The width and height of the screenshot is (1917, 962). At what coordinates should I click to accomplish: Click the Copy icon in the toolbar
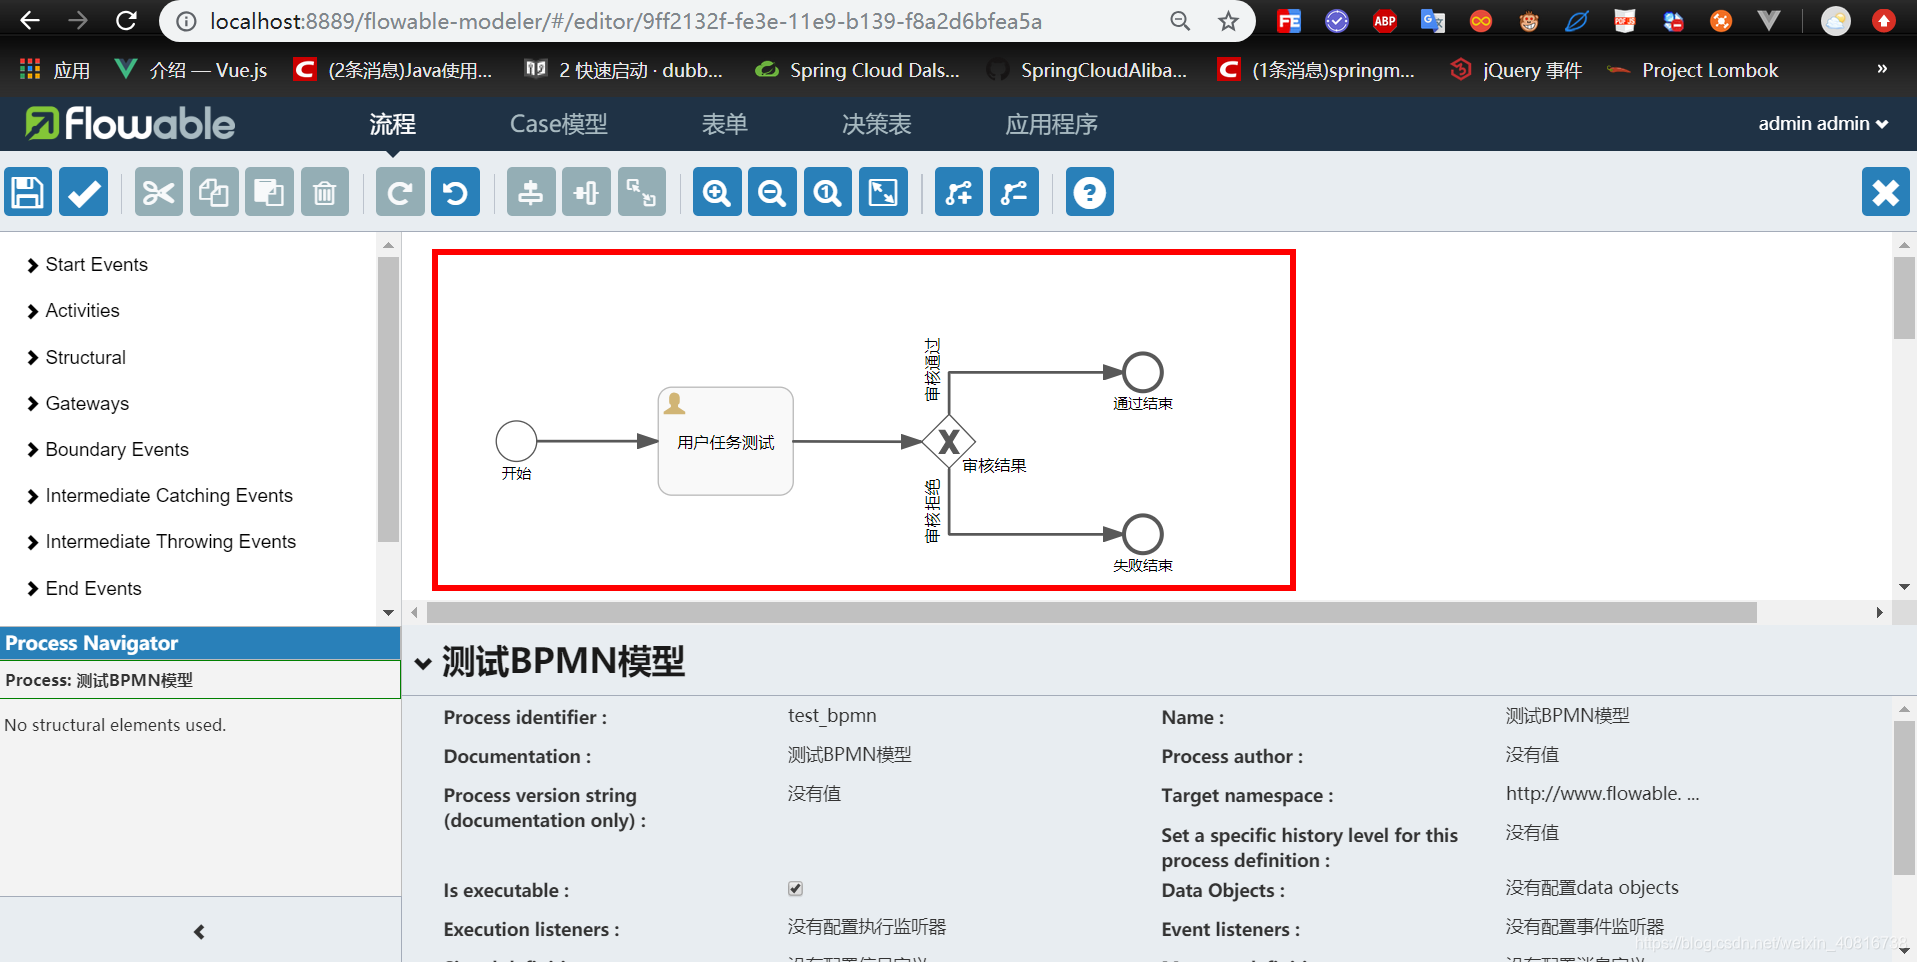[214, 192]
